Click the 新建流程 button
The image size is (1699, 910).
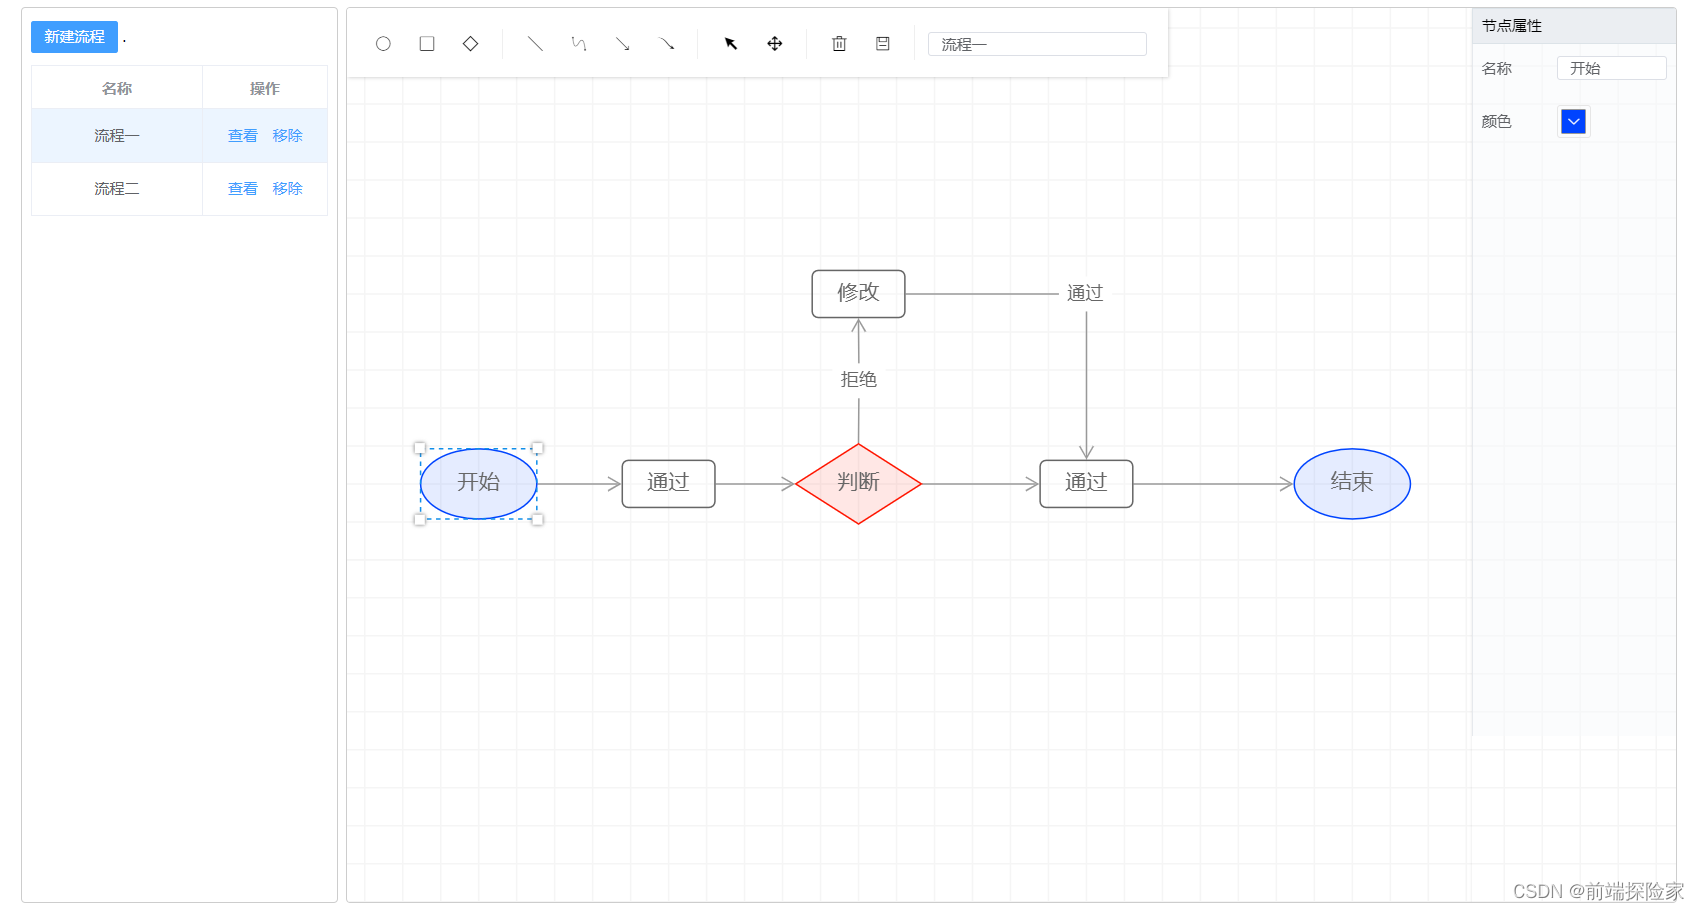pos(74,37)
